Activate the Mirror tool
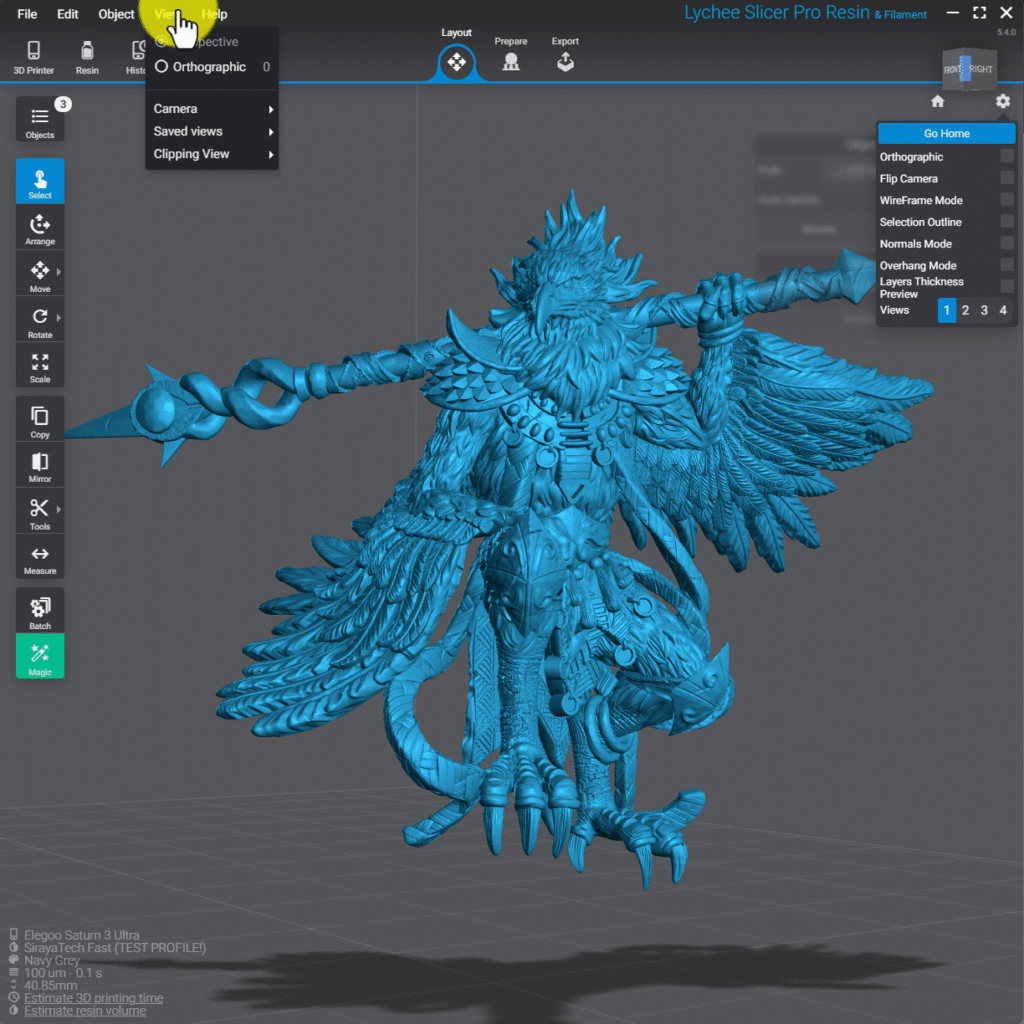The height and width of the screenshot is (1024, 1024). [x=40, y=466]
